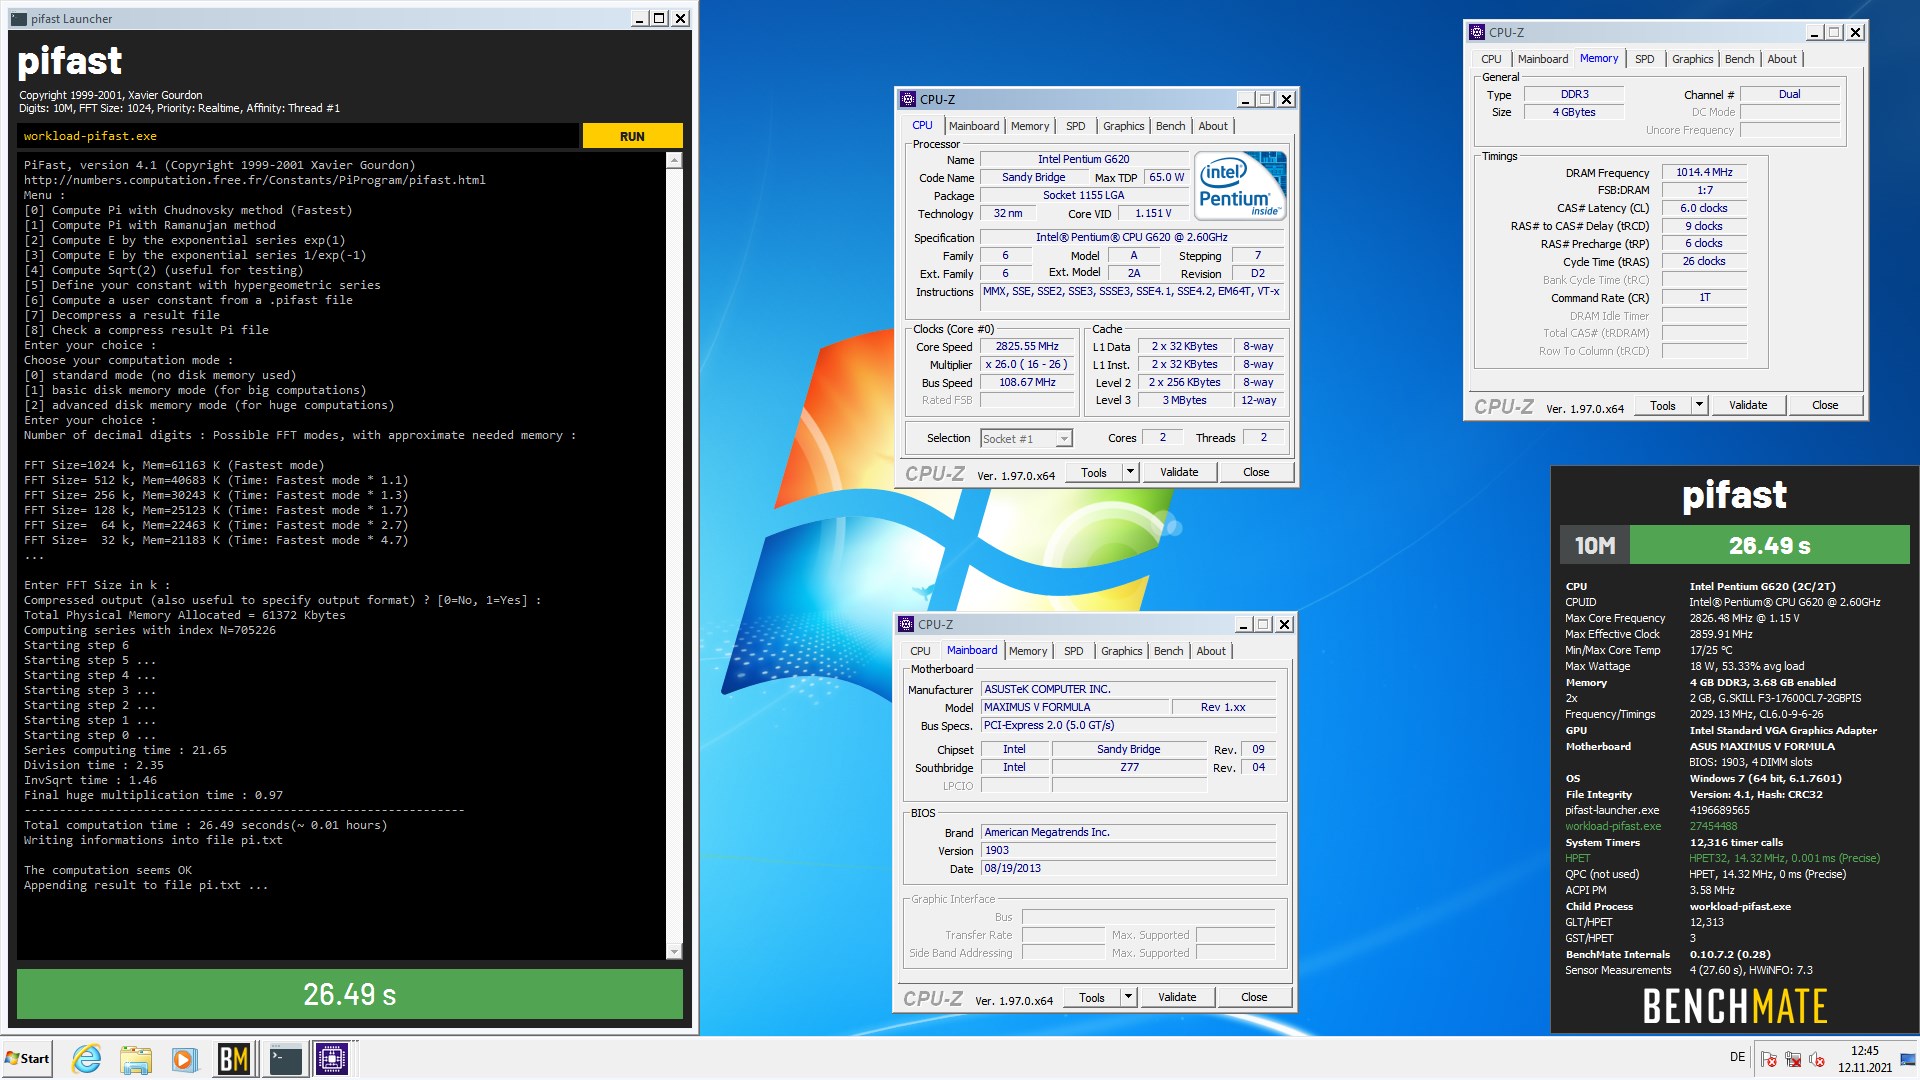The width and height of the screenshot is (1920, 1080).
Task: Click pifast console scrollbar down arrow
Action: pyautogui.click(x=674, y=952)
